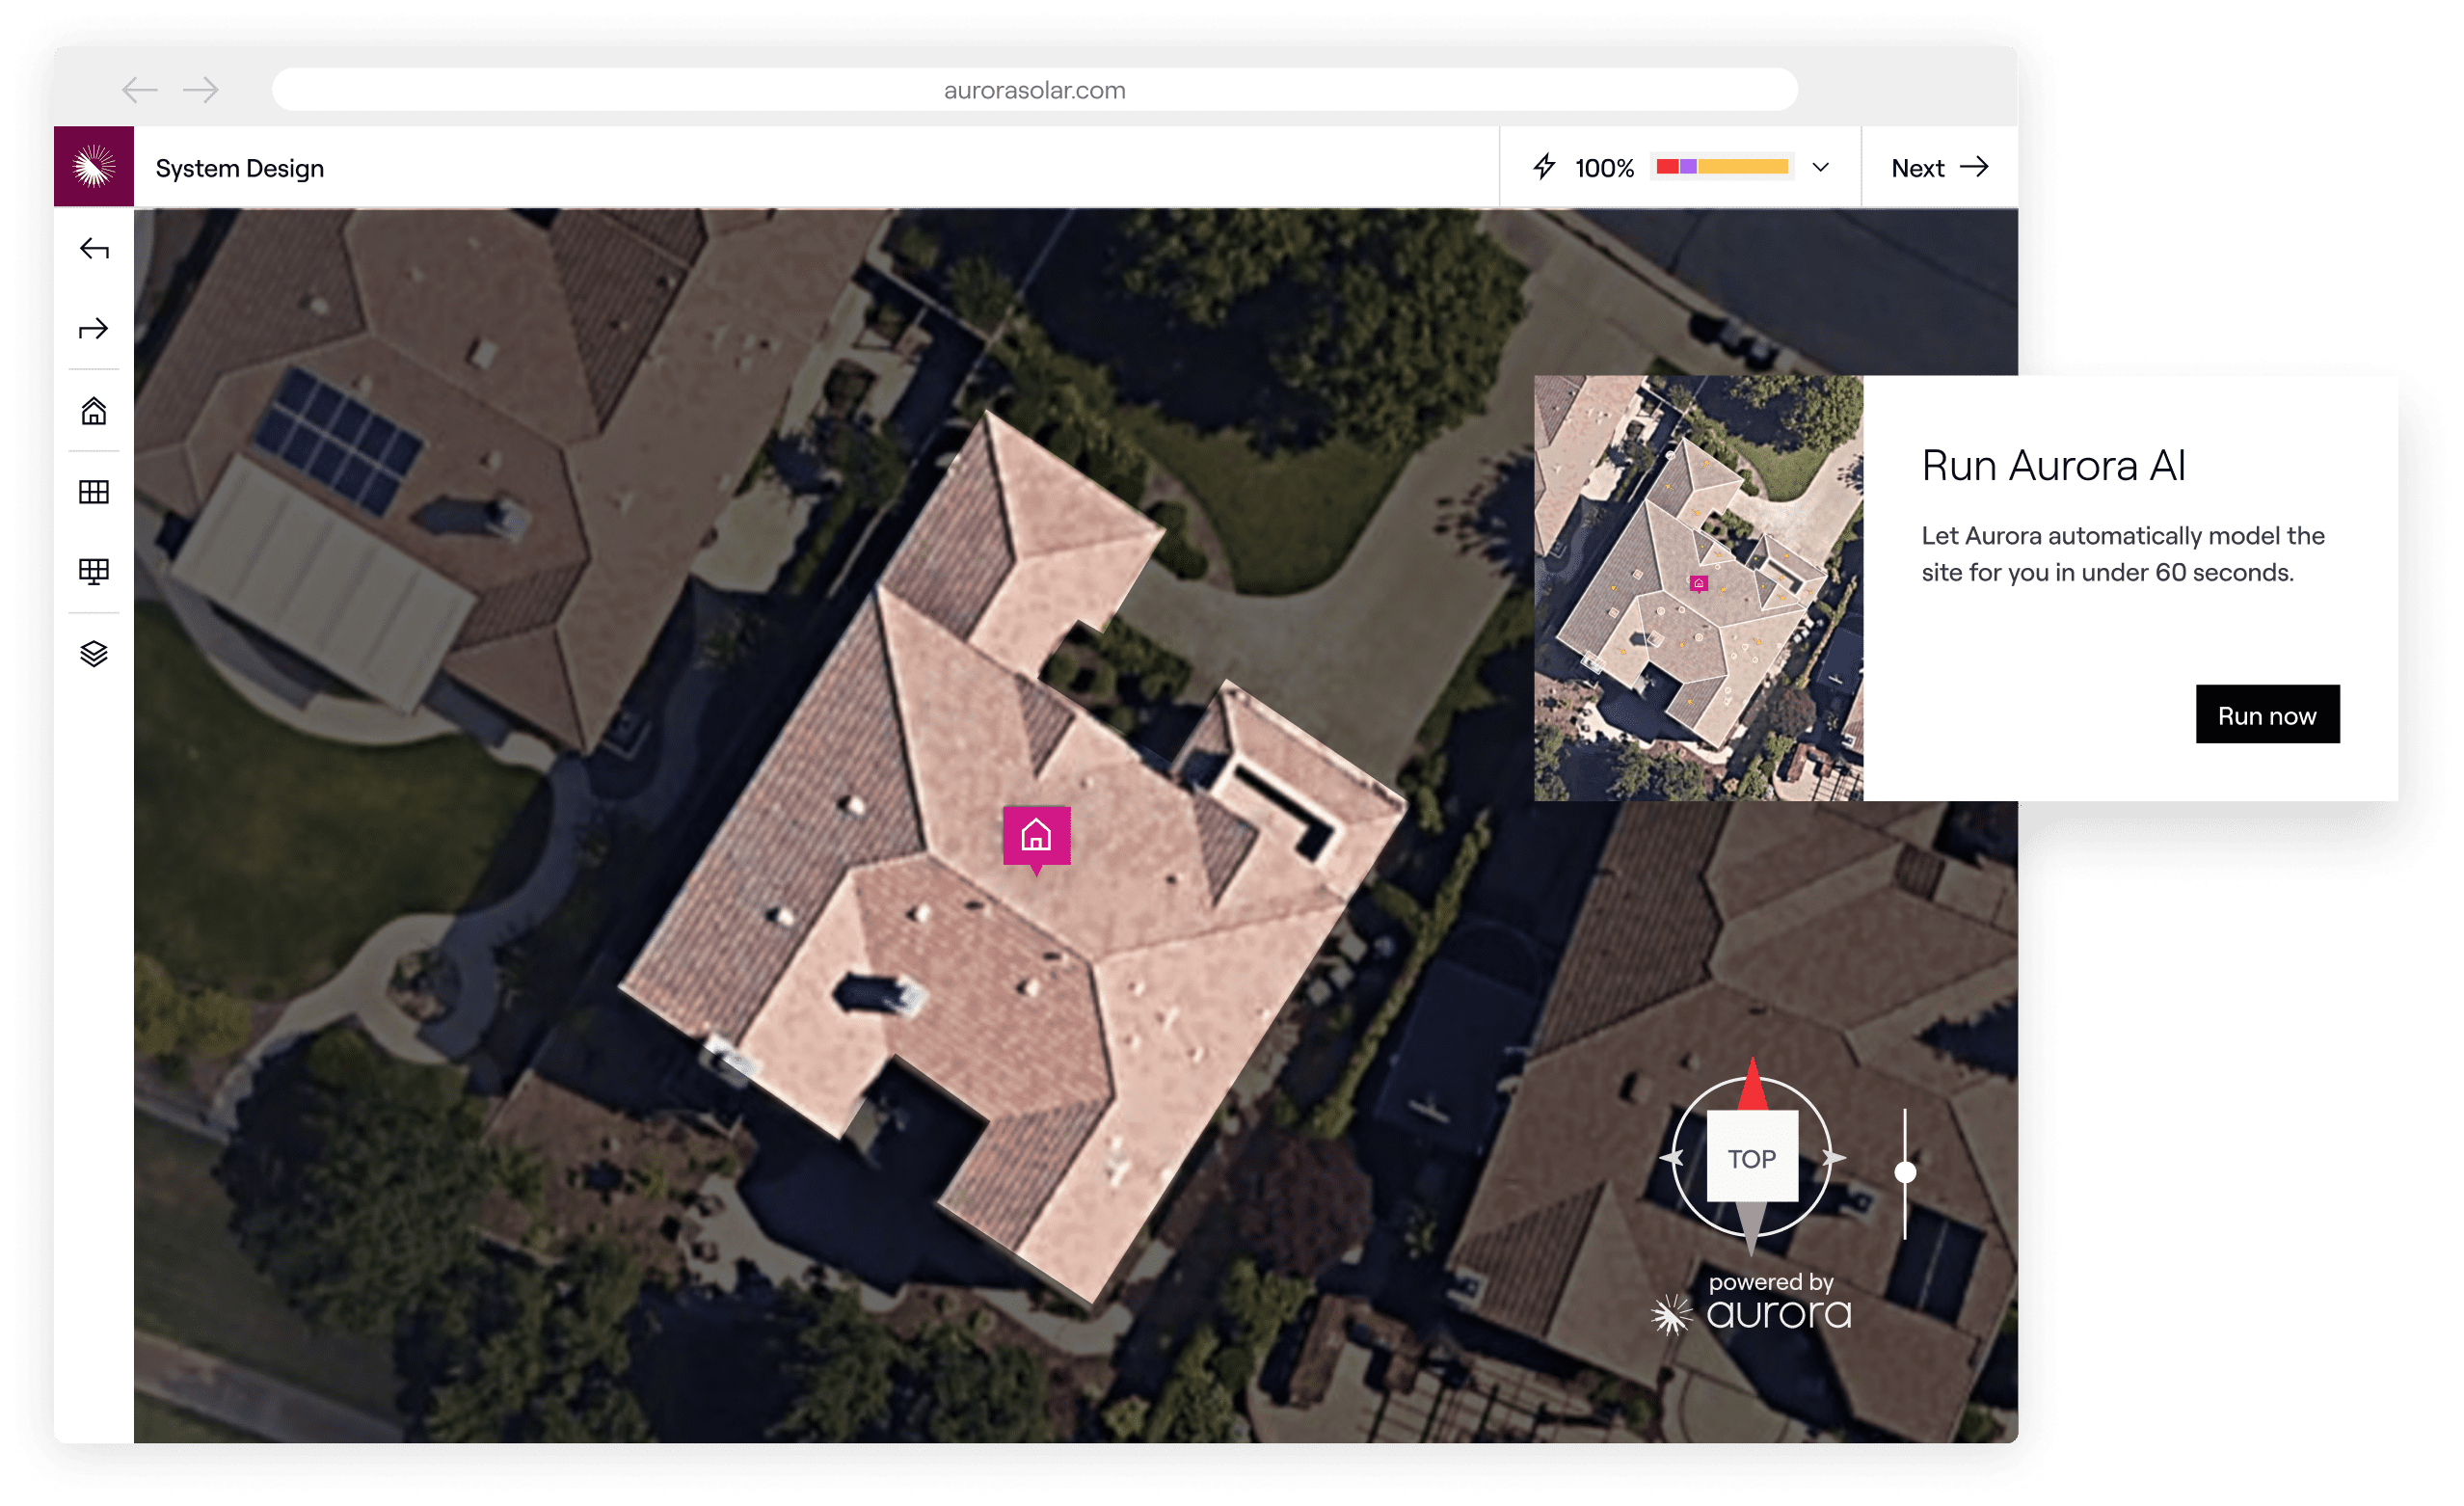This screenshot has width=2464, height=1506.
Task: Click the red-purple-yellow energy bar
Action: 1723,167
